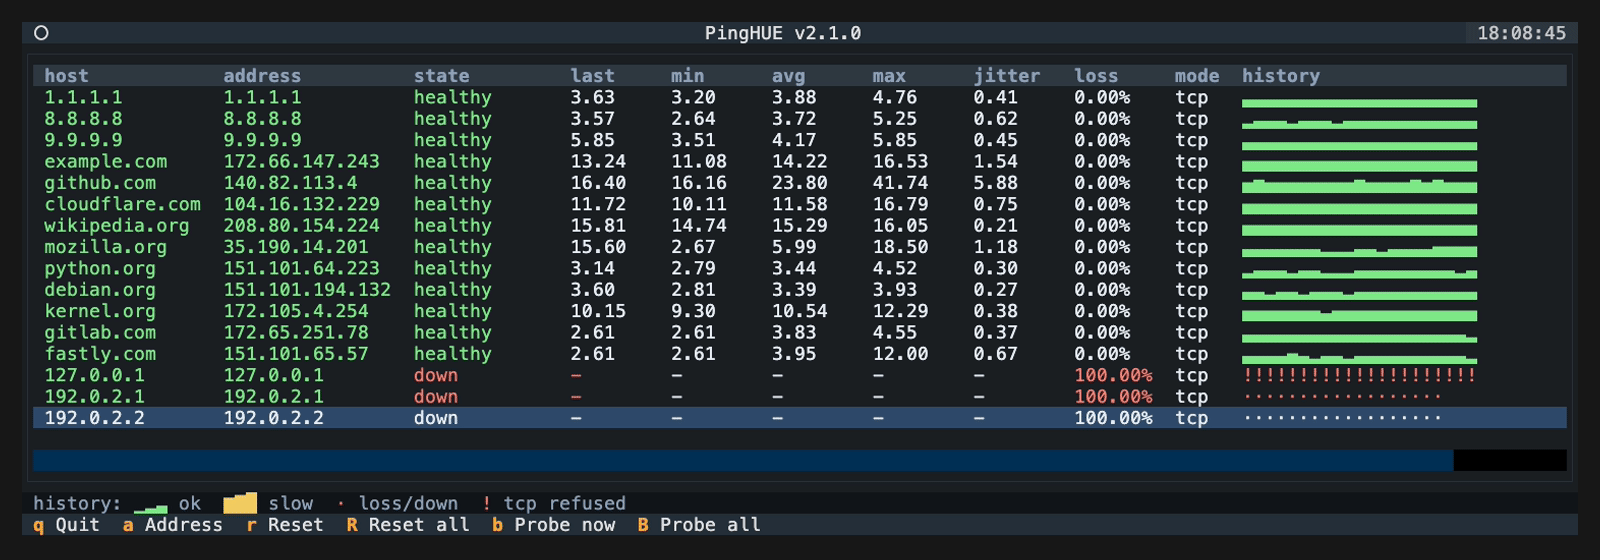Select the 127.0.0.1 host row

pyautogui.click(x=800, y=375)
